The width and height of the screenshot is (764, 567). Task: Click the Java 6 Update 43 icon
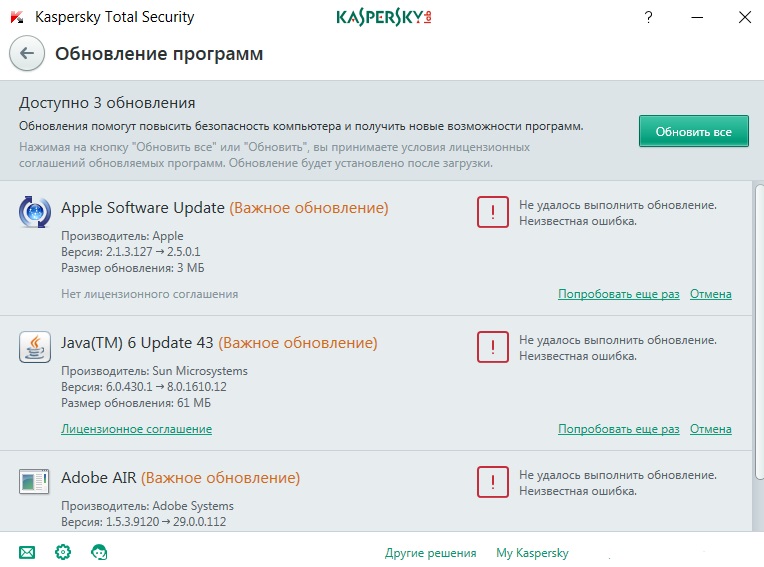(x=35, y=347)
